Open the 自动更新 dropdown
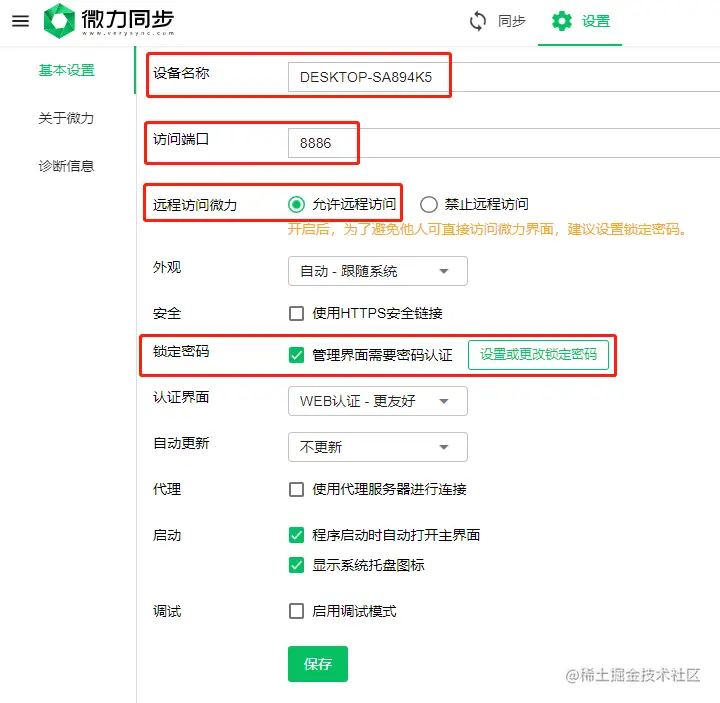Viewport: 720px width, 703px height. coord(377,447)
